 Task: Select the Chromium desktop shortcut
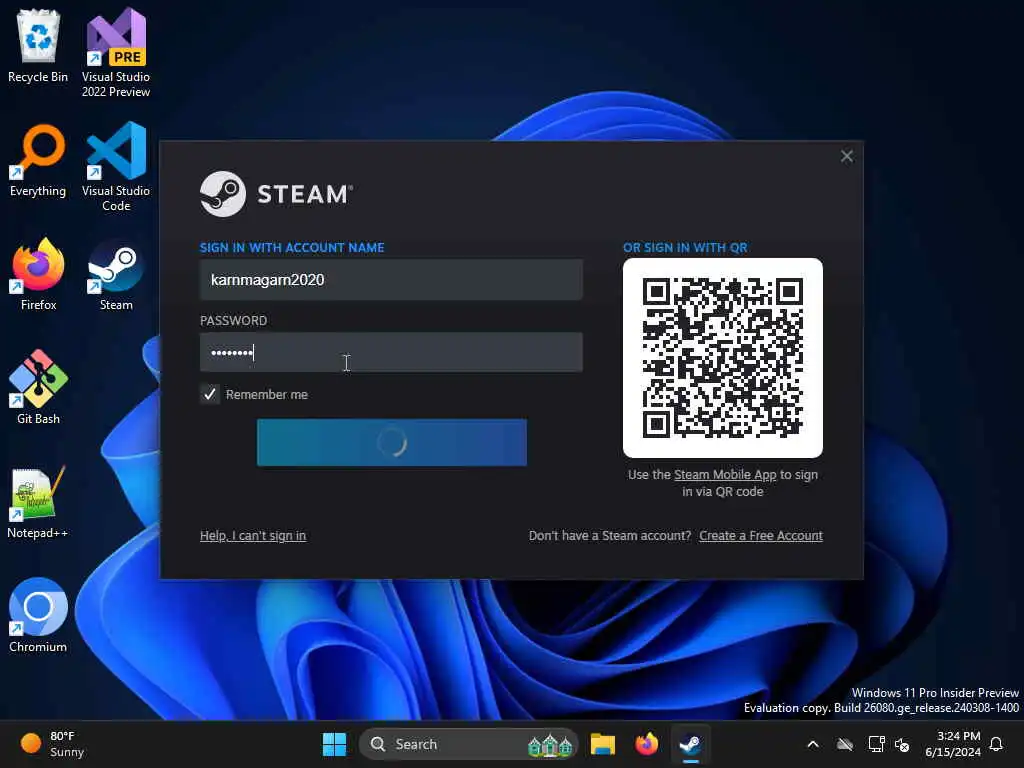tap(38, 615)
